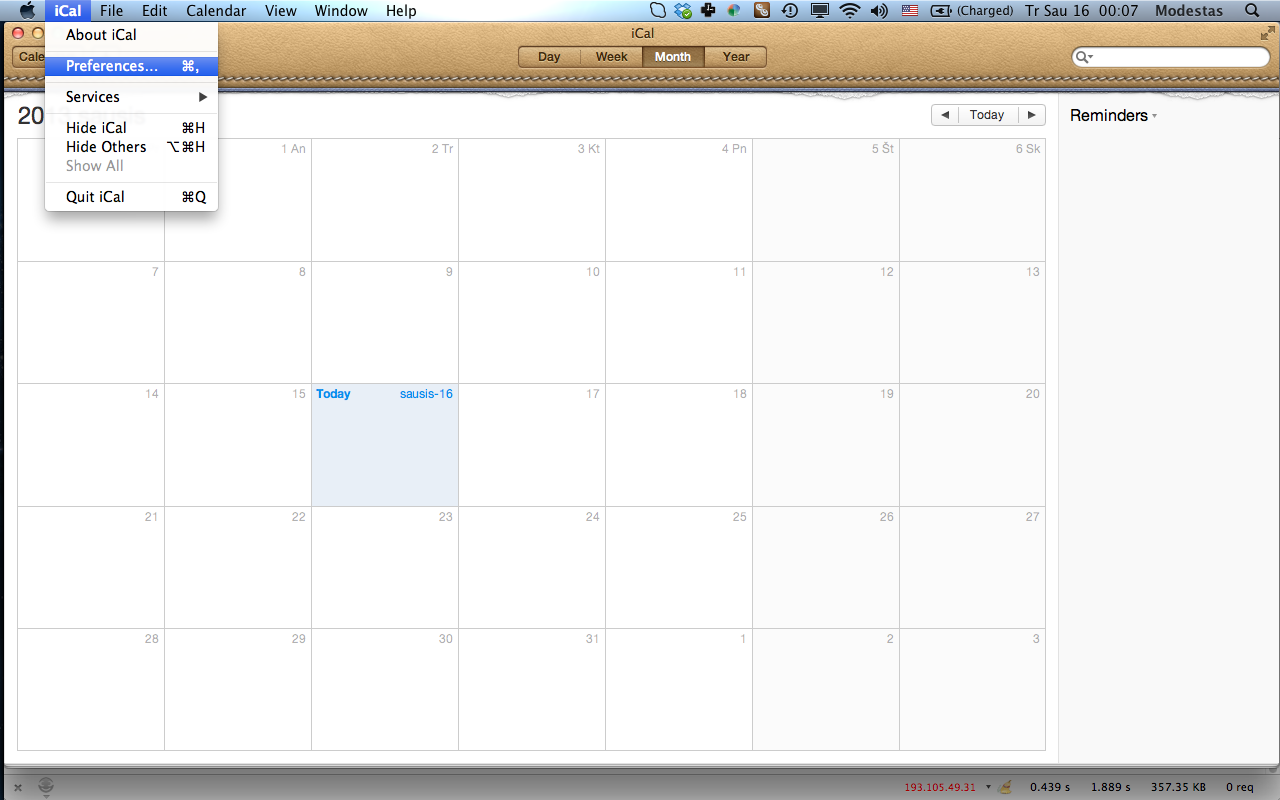Click the 0.439 s status entry

(1050, 788)
